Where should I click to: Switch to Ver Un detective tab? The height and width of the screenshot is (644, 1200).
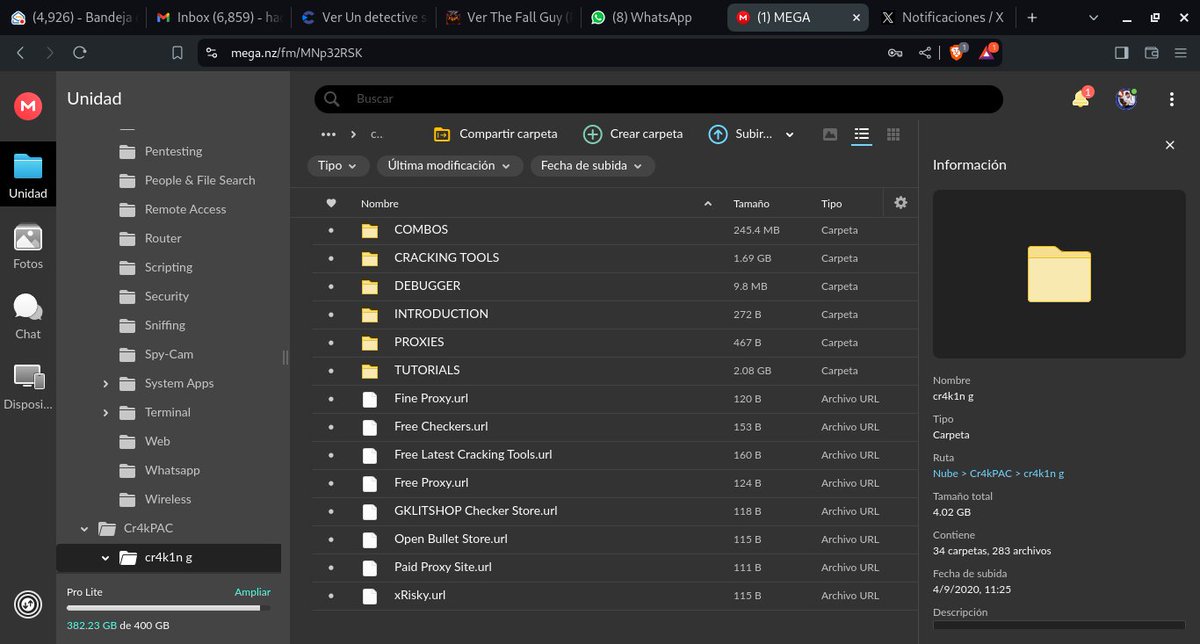[x=364, y=17]
